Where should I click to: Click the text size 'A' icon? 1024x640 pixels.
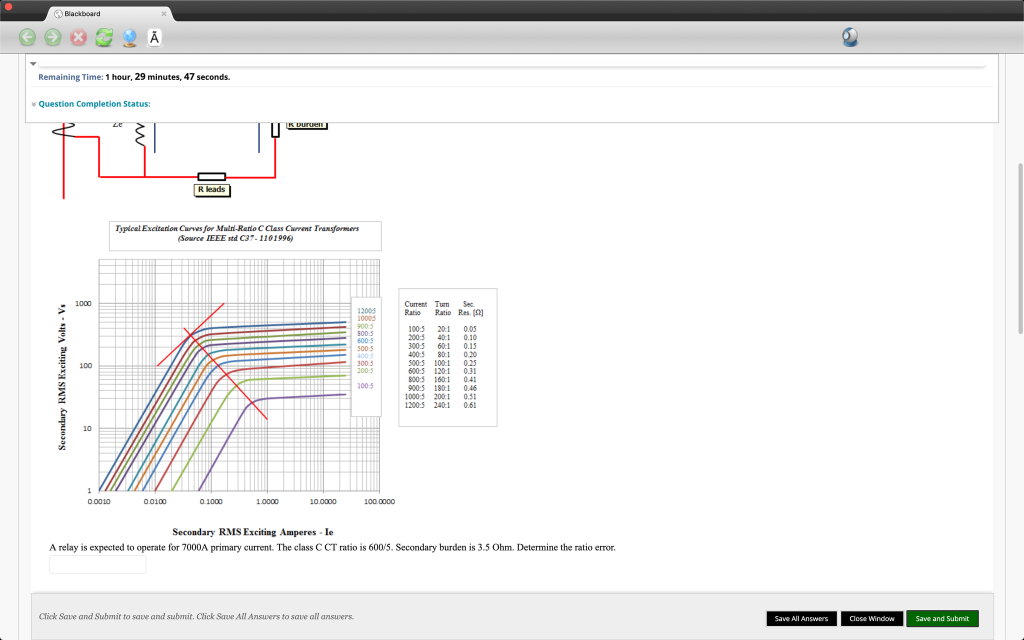point(154,38)
